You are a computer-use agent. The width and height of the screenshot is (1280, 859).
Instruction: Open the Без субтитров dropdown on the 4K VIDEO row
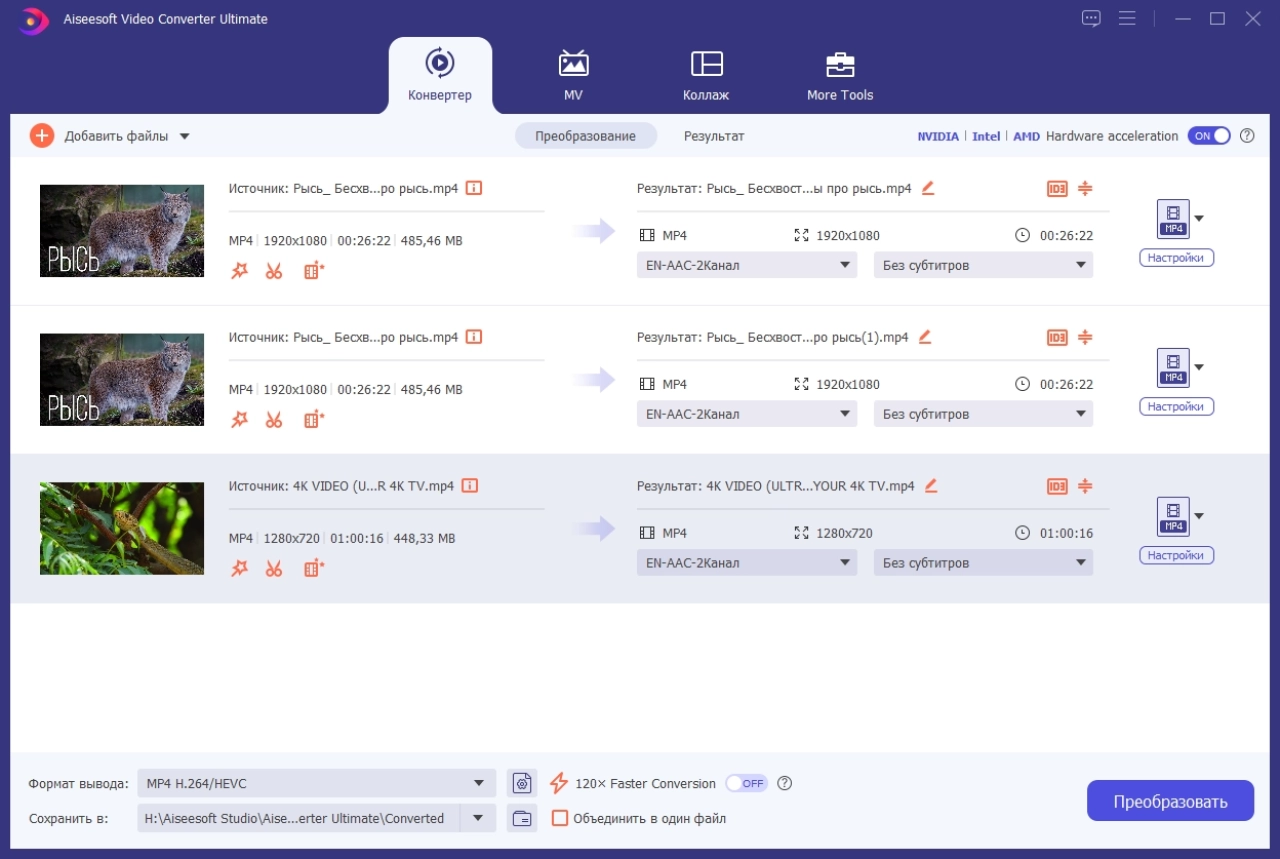pyautogui.click(x=983, y=563)
